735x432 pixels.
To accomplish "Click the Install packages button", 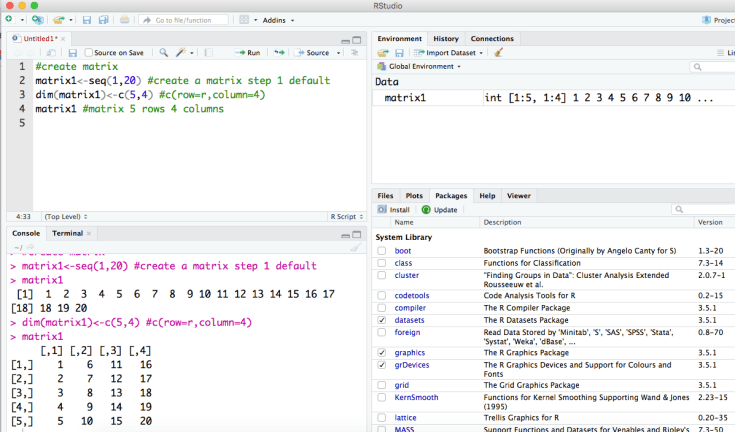I will click(x=394, y=210).
